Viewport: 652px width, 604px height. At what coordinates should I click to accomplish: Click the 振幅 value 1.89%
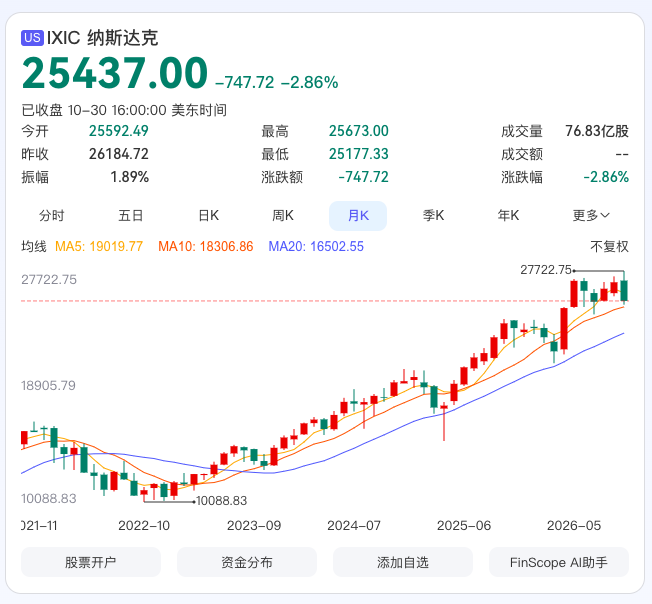(x=129, y=177)
